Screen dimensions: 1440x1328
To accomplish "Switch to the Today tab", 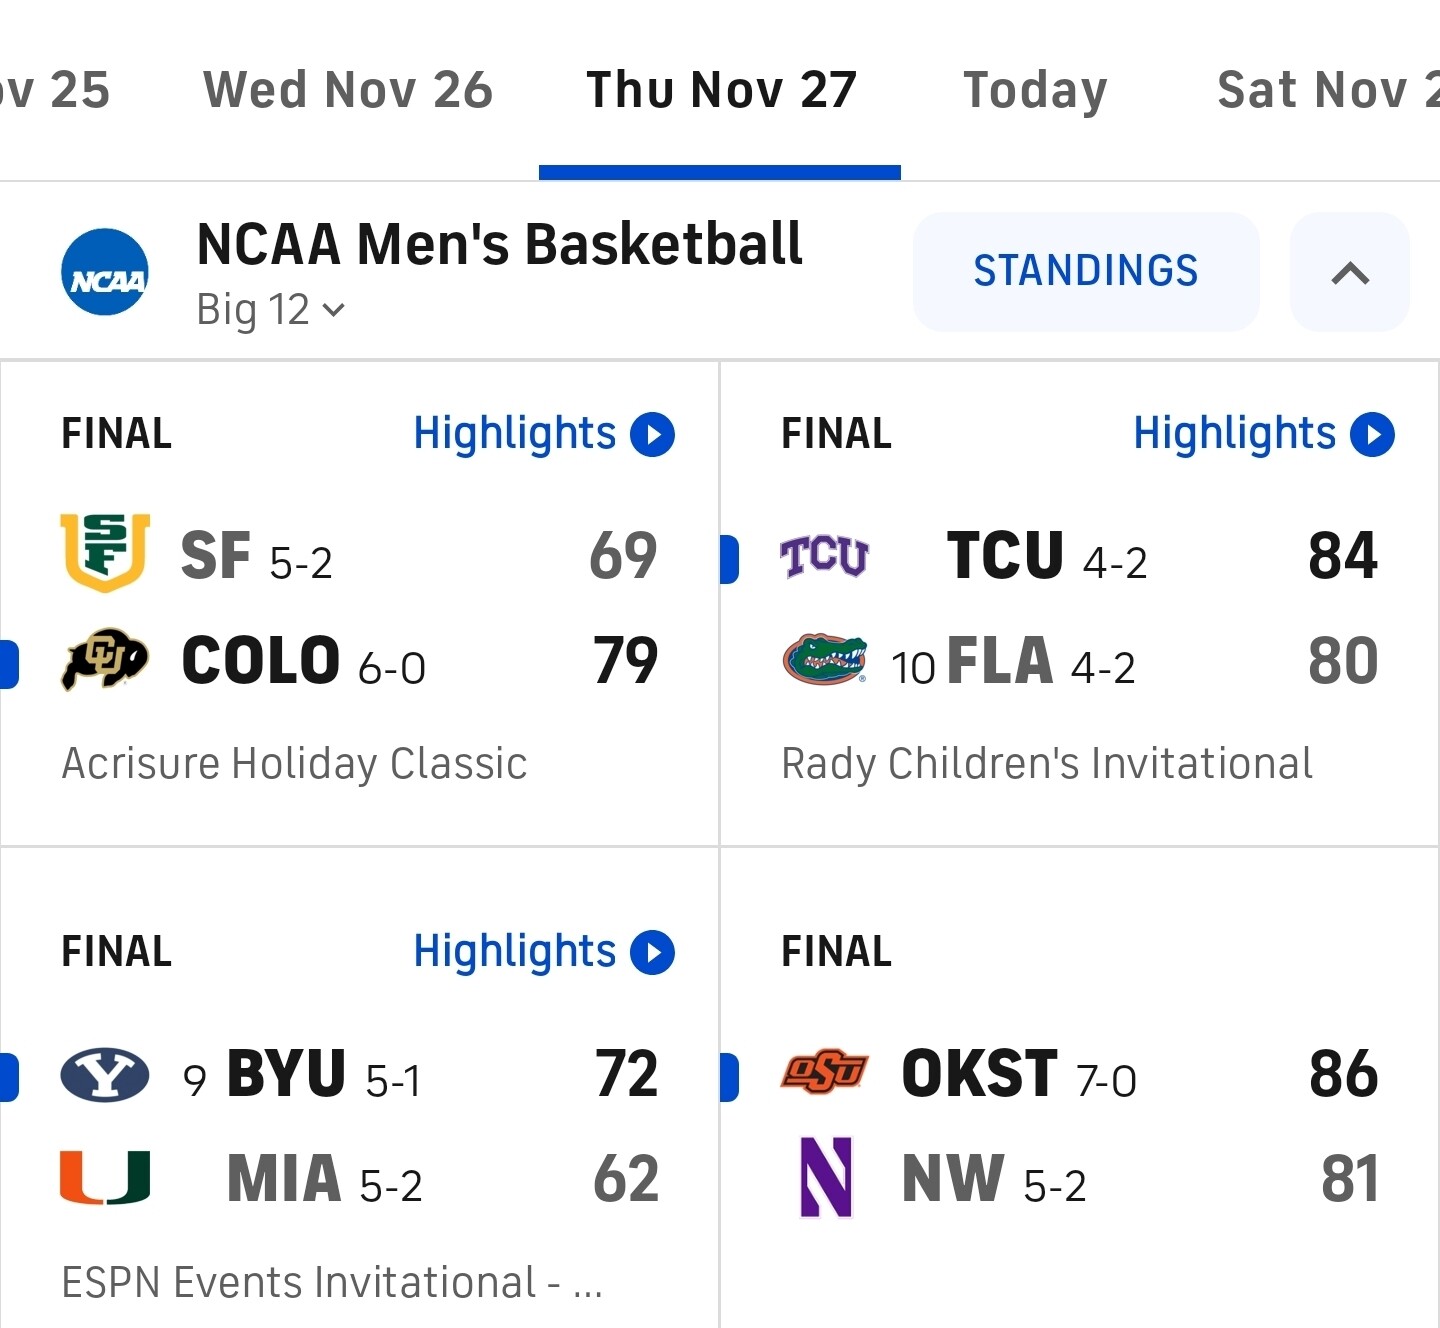I will (x=1035, y=90).
